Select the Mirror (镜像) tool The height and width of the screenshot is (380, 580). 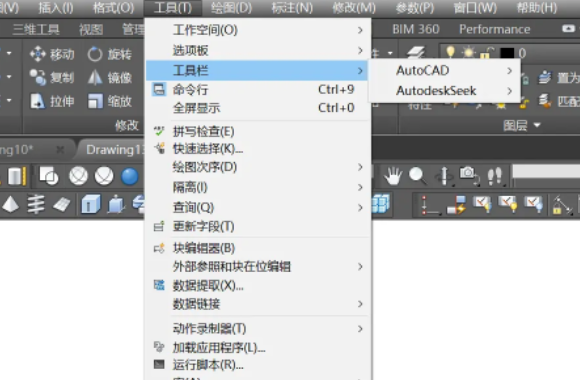click(110, 77)
